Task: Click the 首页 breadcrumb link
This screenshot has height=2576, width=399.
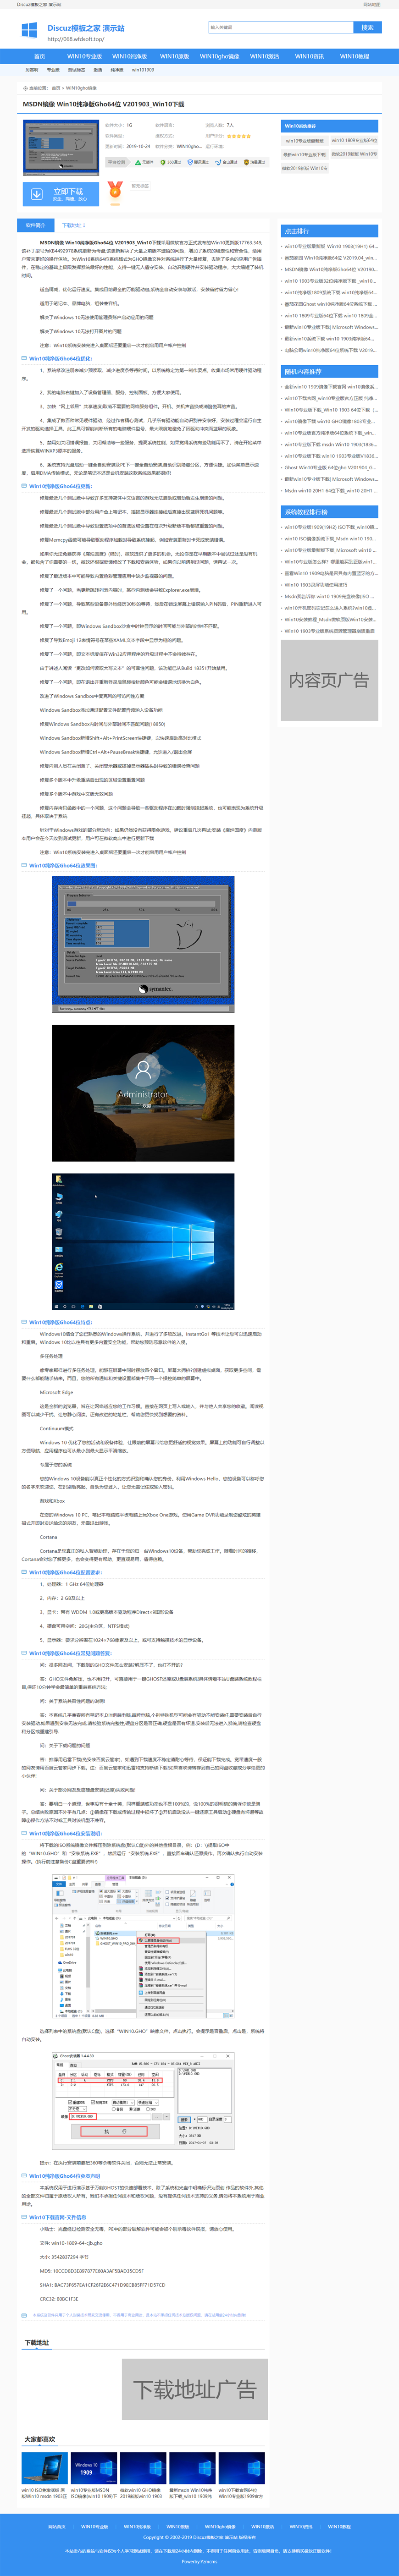Action: tap(56, 88)
